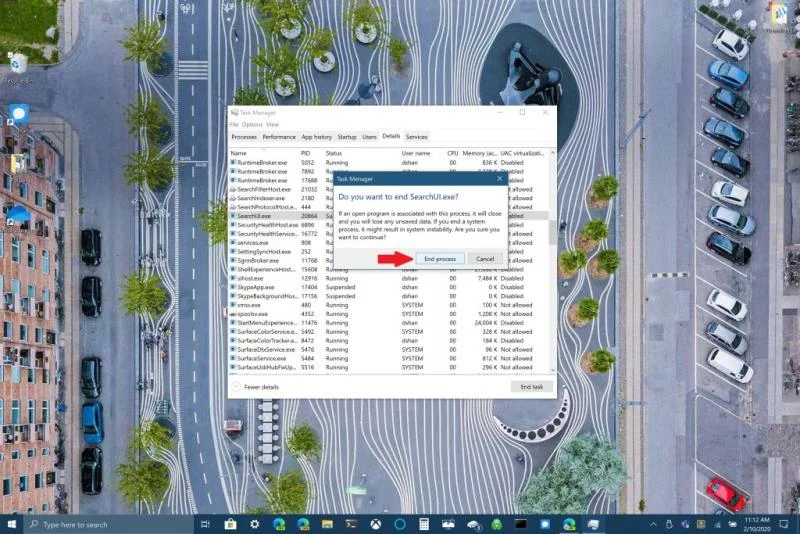Click the process list scrollbar thumb

coord(553,232)
